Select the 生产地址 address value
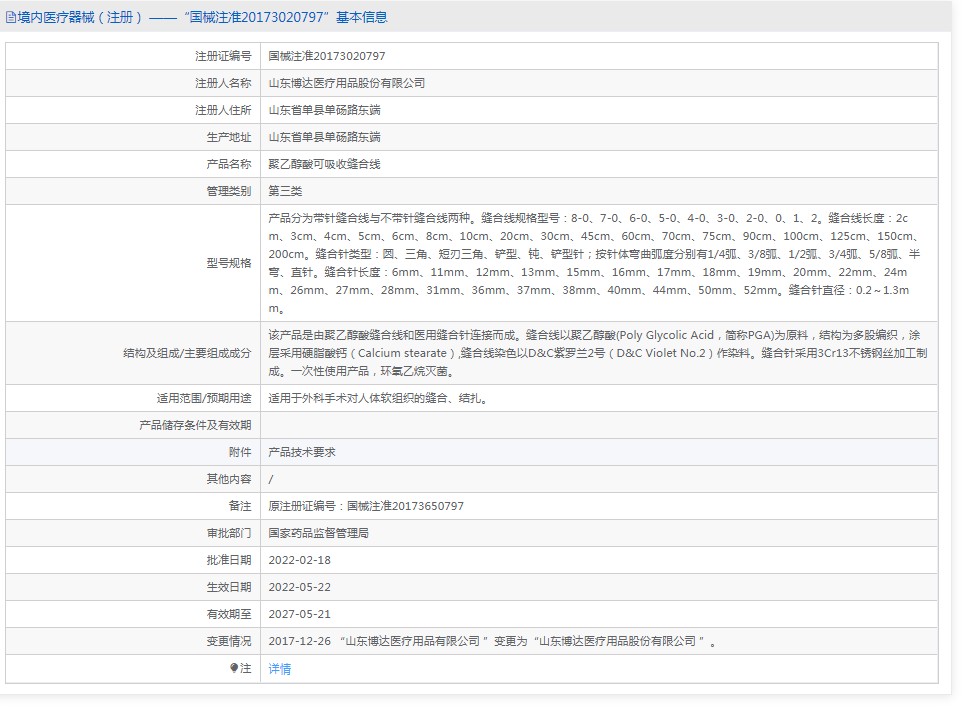973x708 pixels. 324,137
